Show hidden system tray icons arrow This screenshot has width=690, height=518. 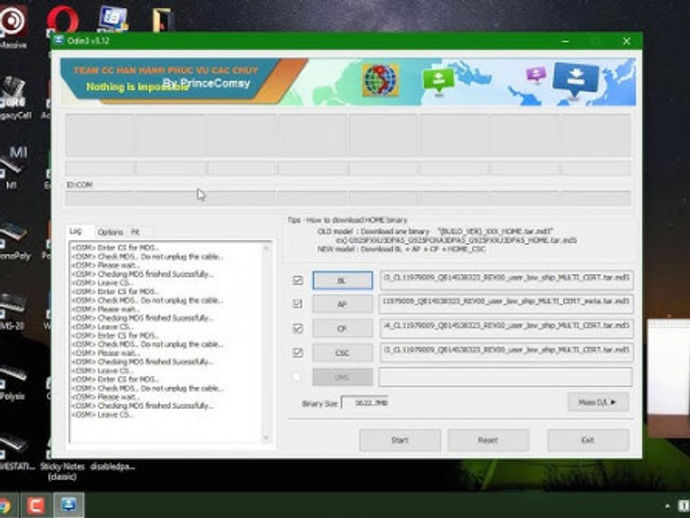[668, 506]
